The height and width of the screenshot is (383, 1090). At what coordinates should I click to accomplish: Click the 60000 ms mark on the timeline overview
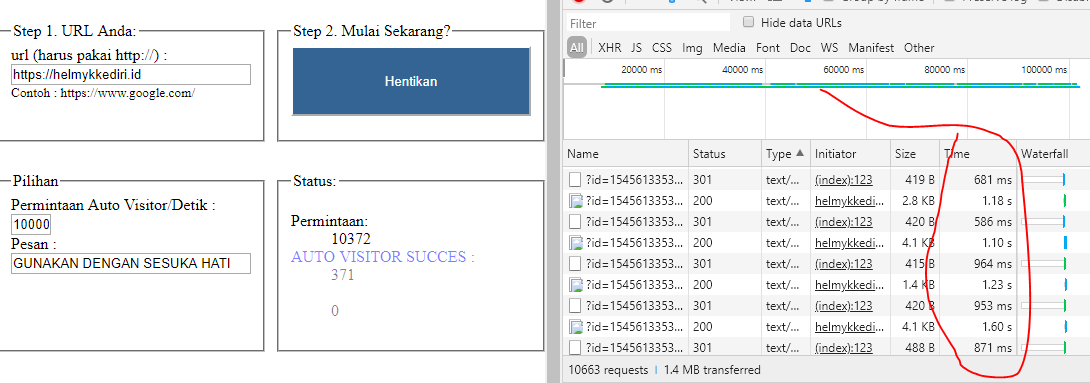(844, 70)
